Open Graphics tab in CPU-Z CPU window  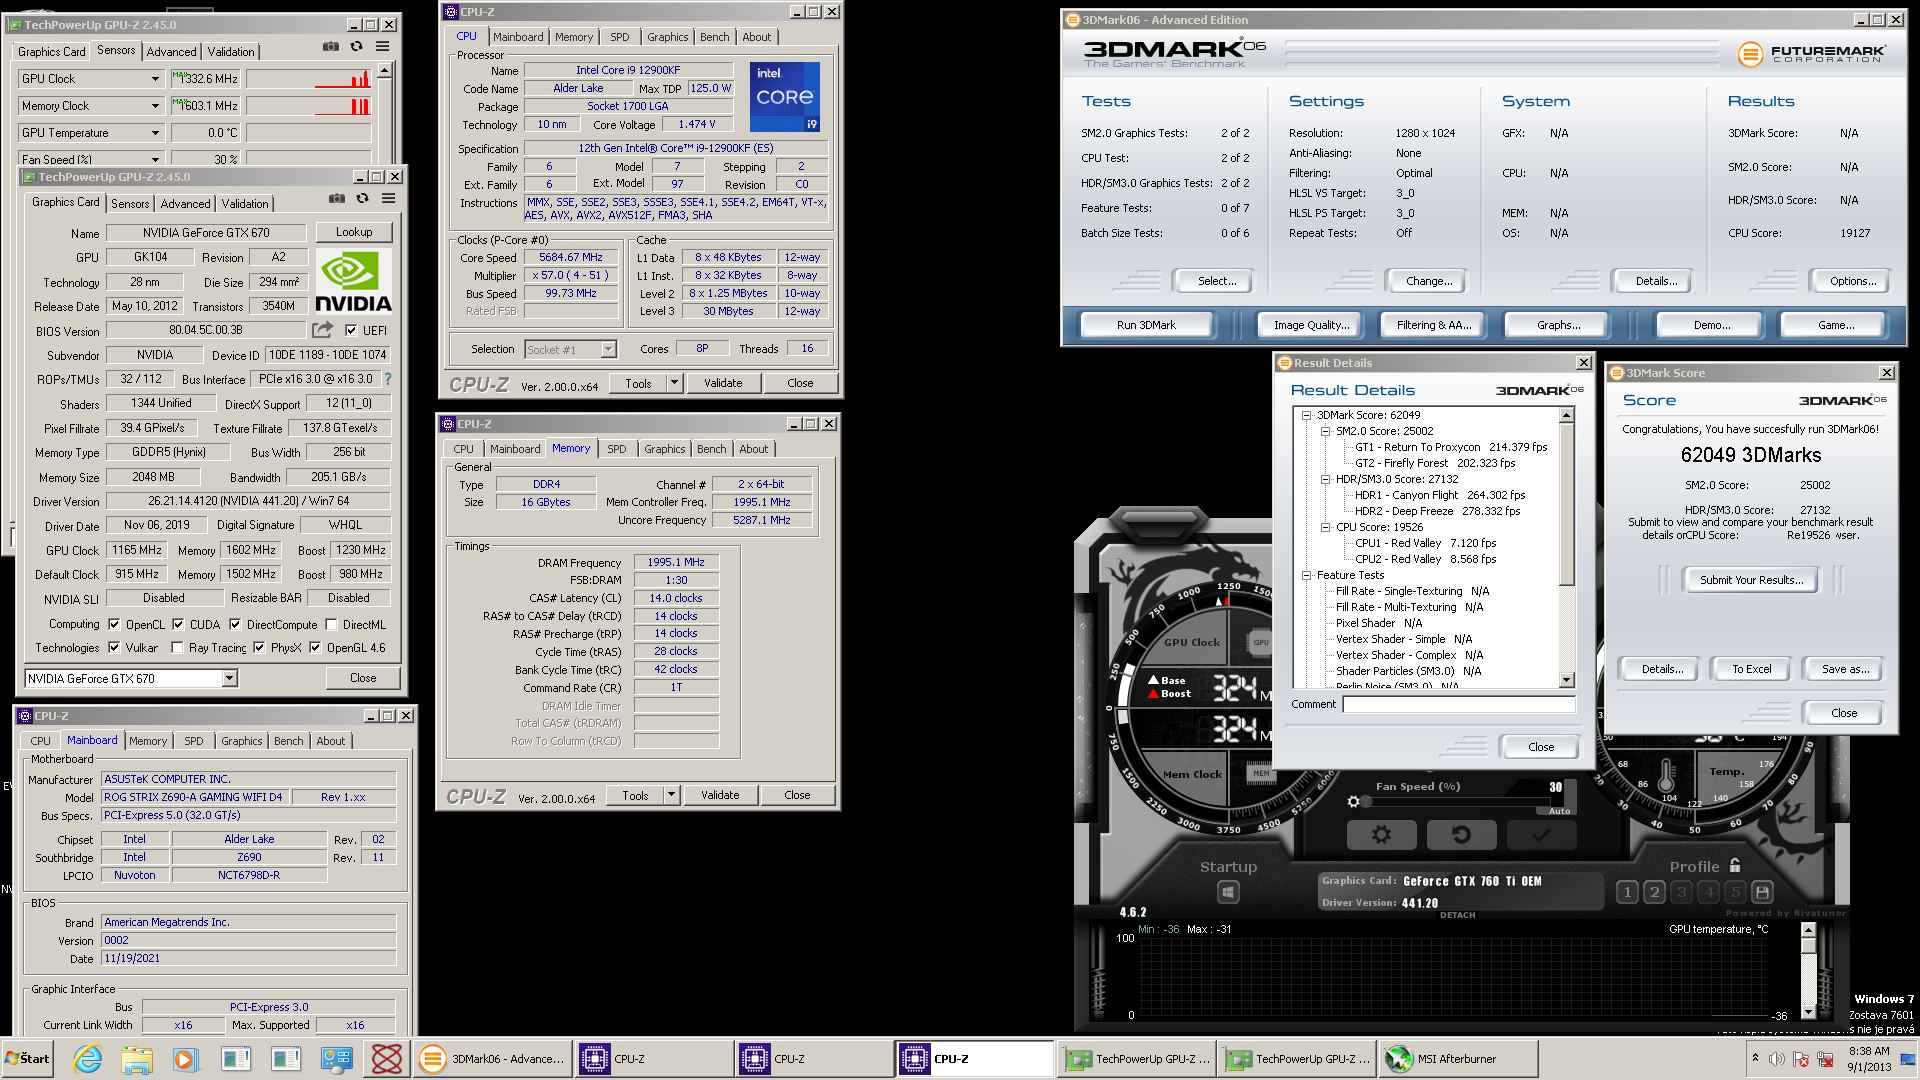(667, 37)
